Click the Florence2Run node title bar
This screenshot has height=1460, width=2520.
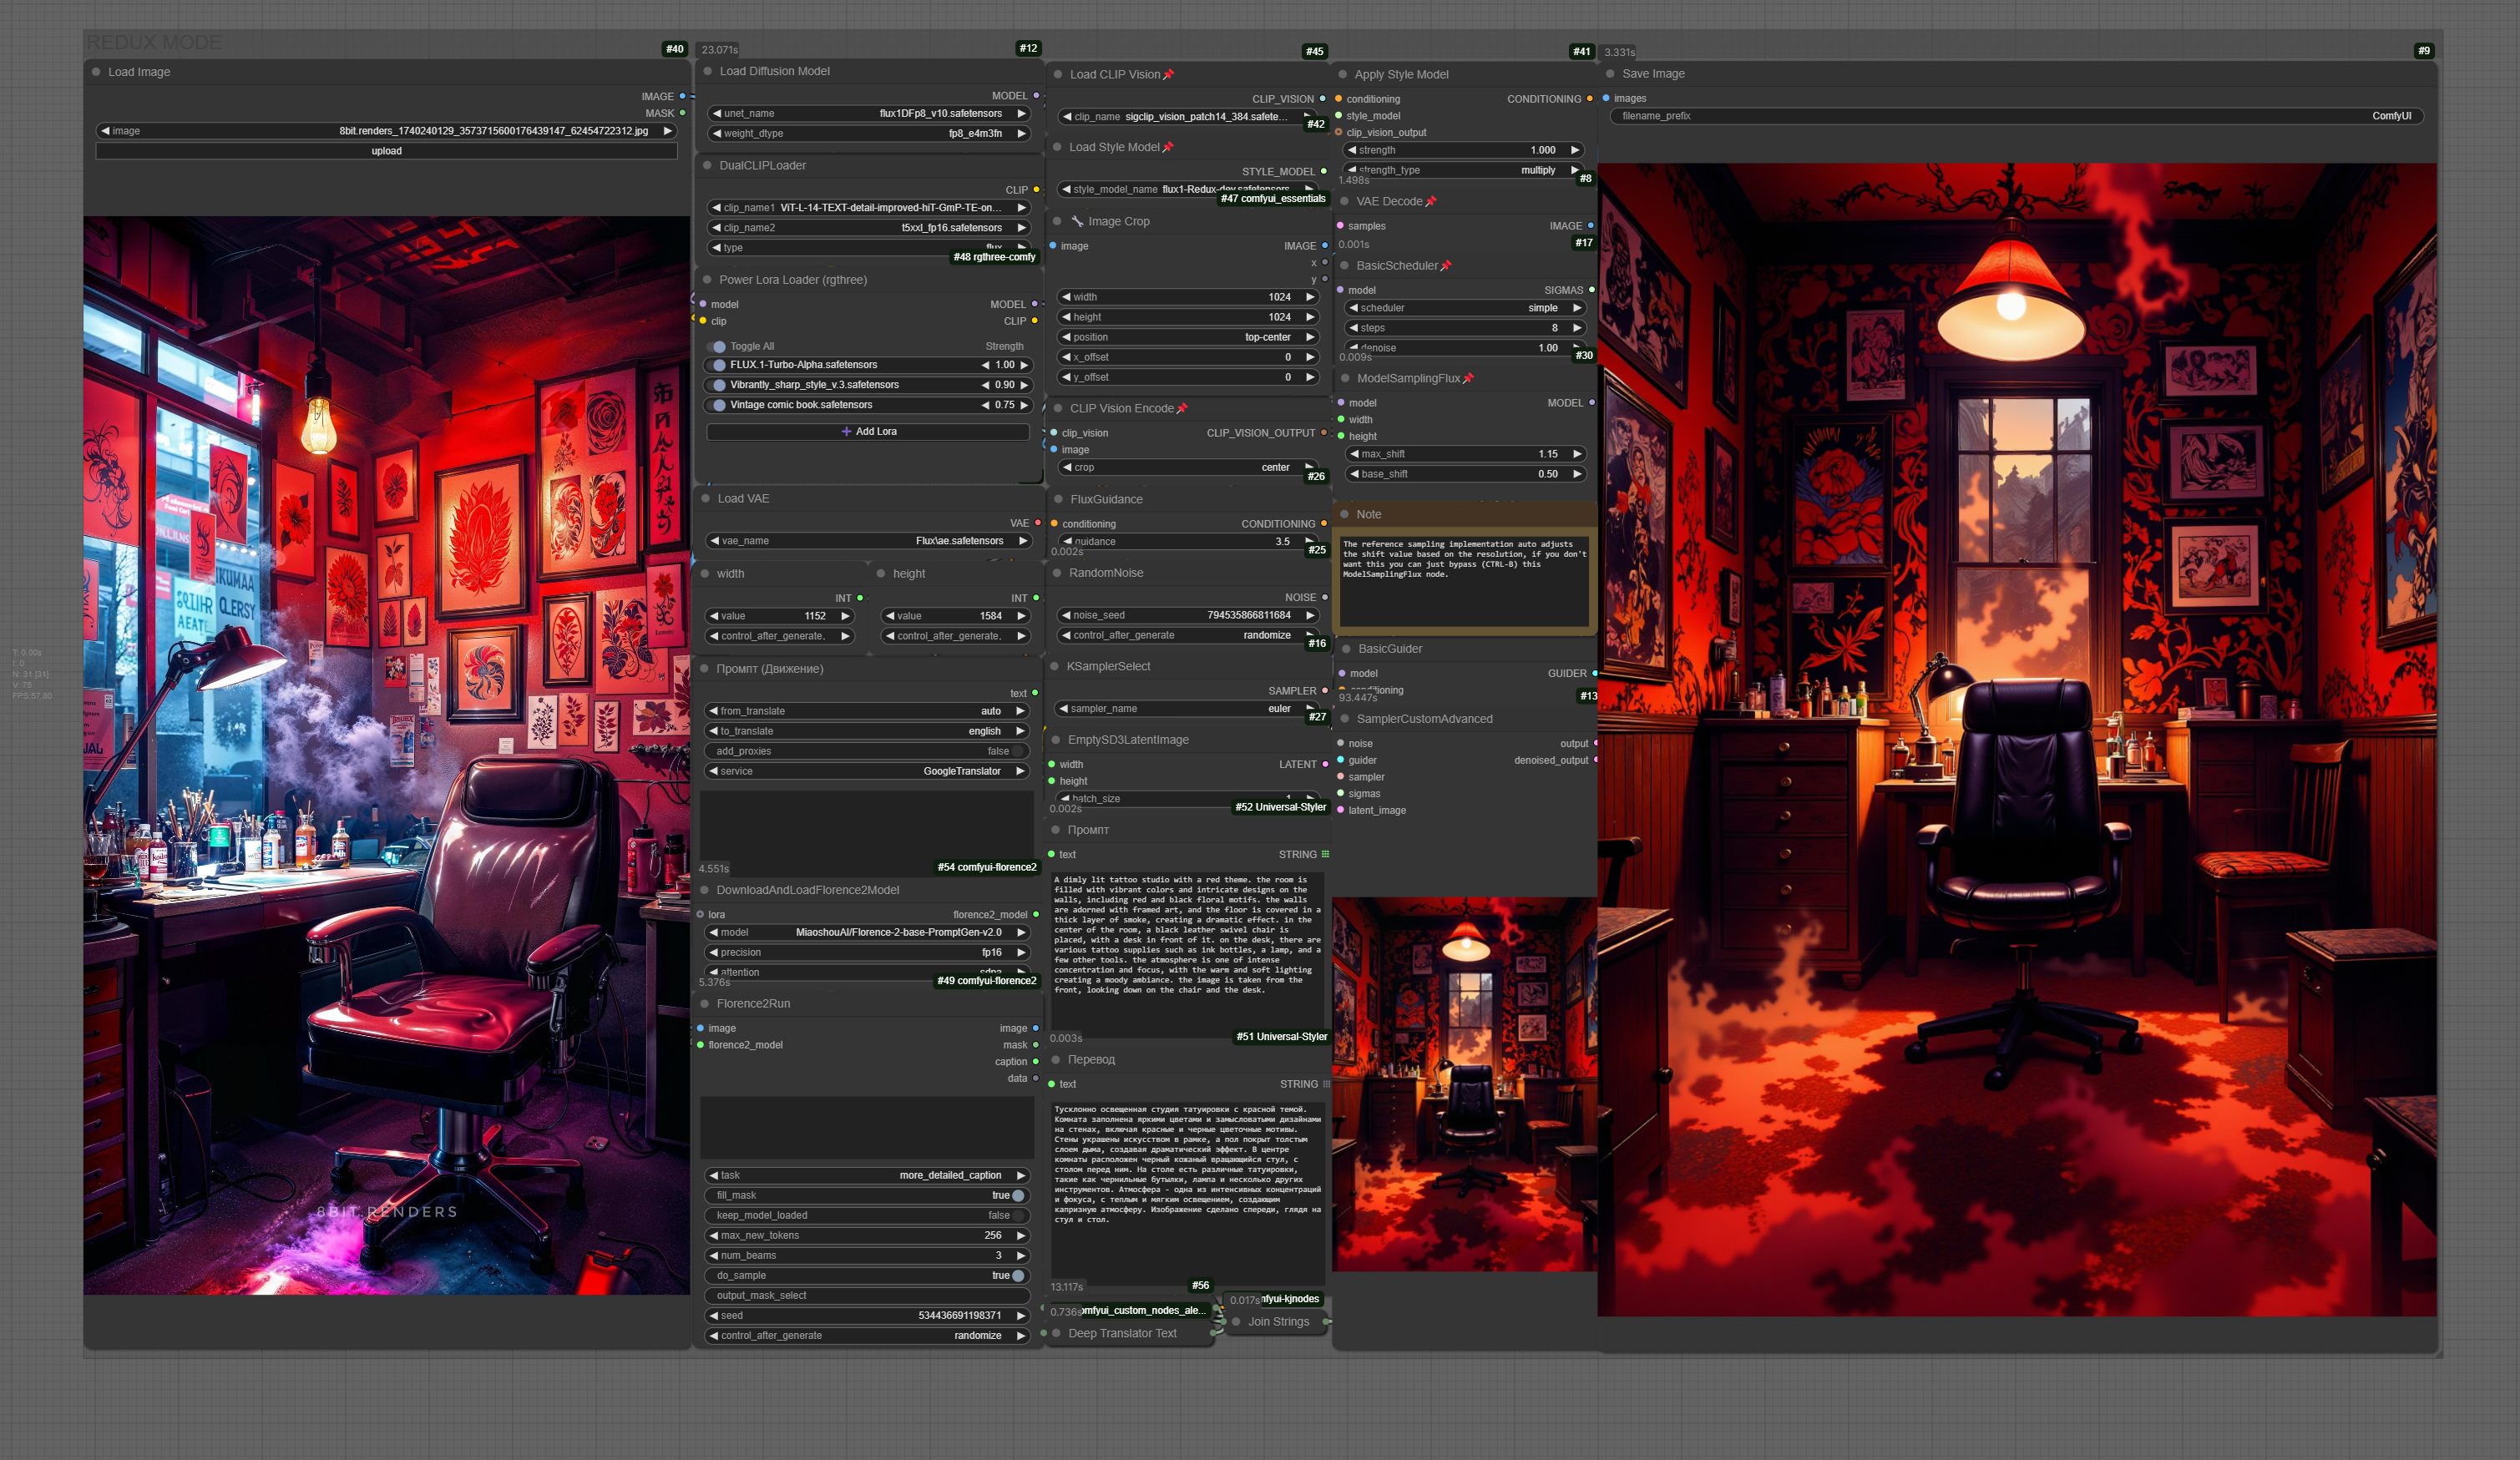[753, 1004]
